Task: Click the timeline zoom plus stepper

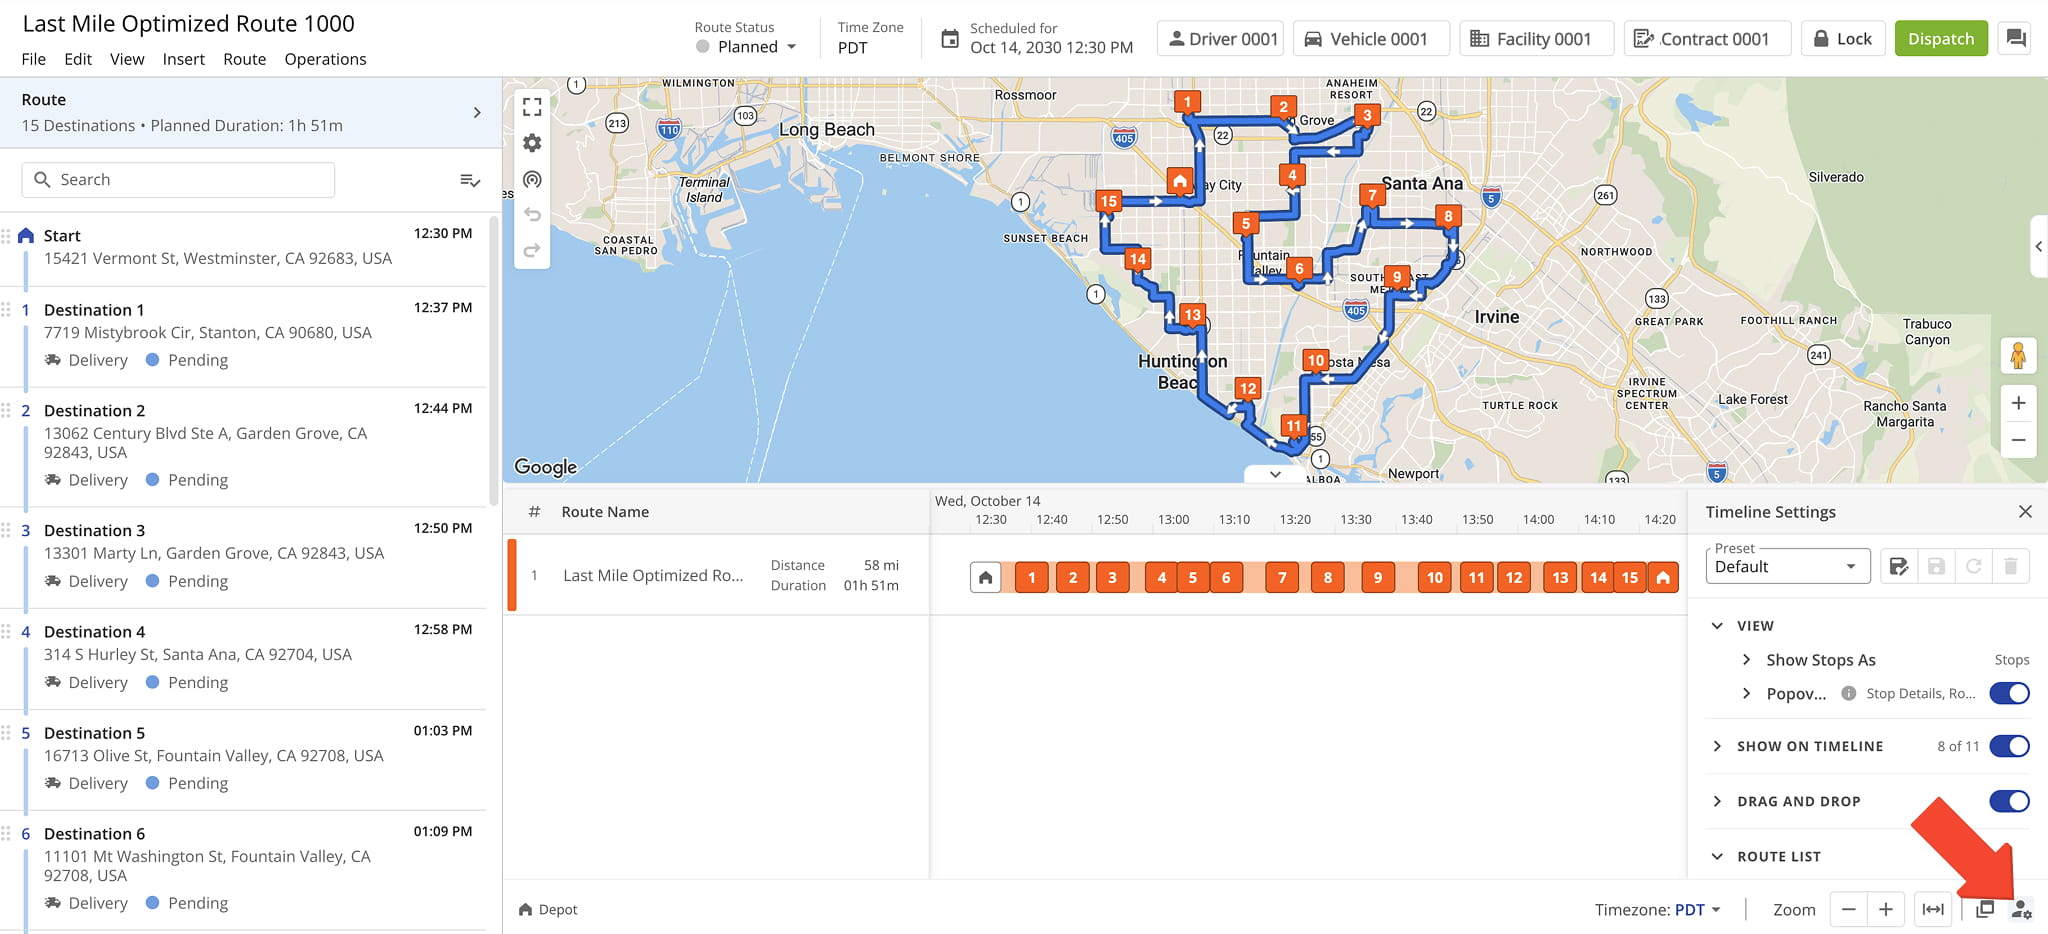Action: 1885,909
